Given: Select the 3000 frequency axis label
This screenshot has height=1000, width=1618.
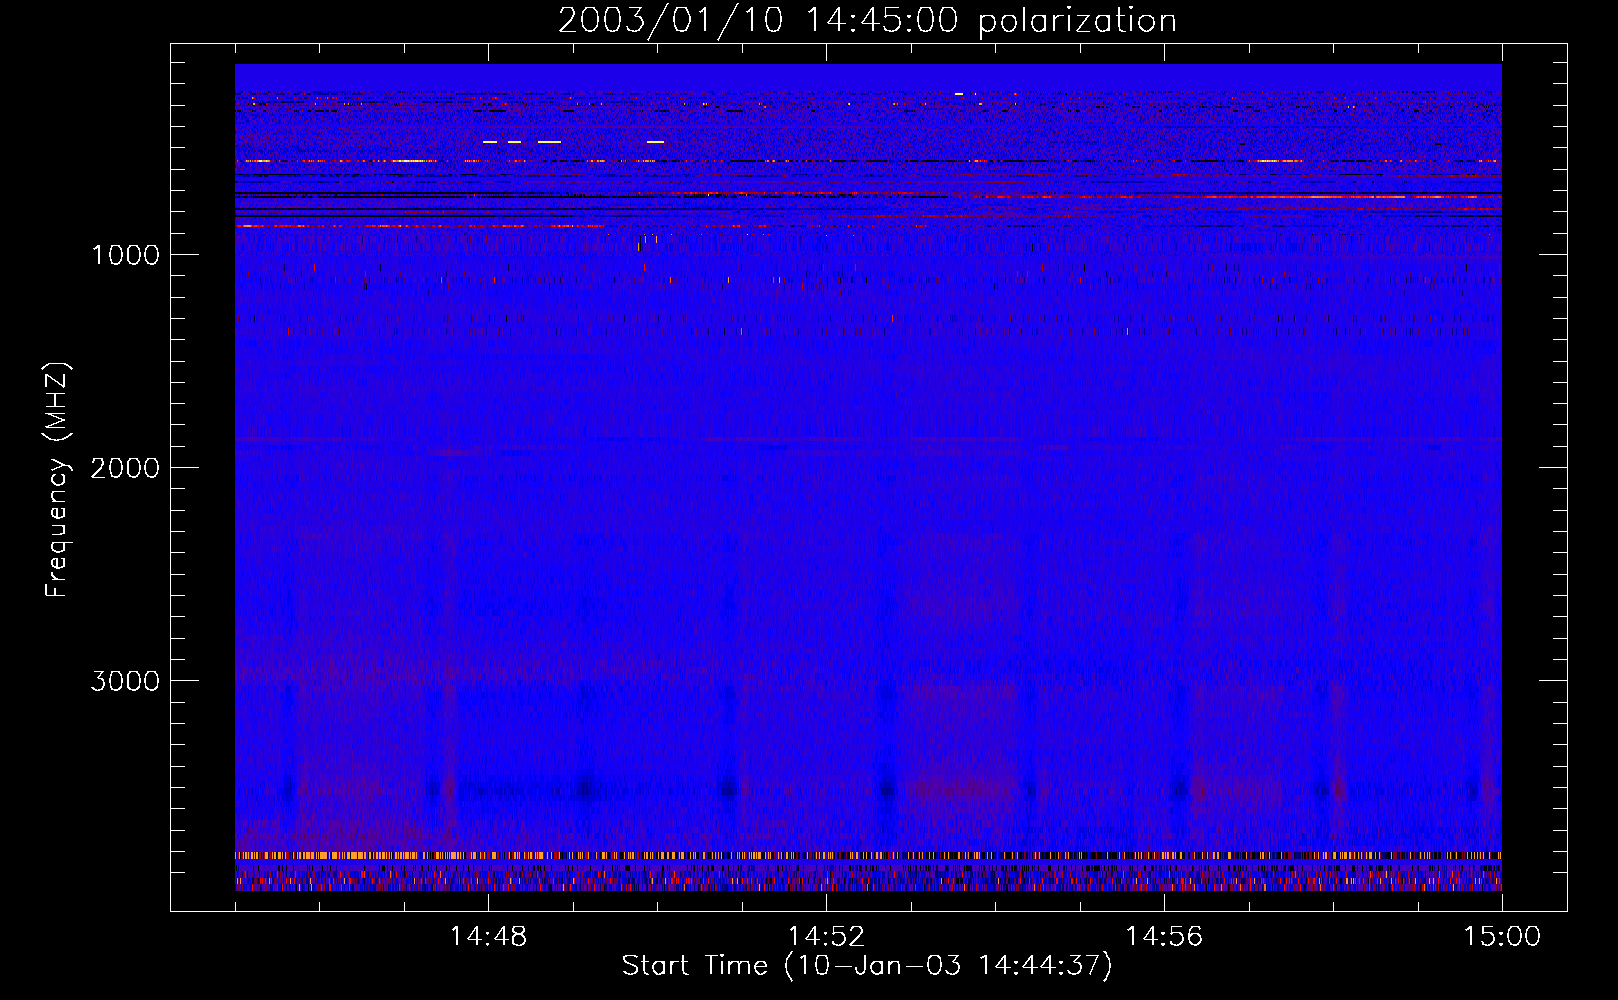Looking at the screenshot, I should tap(125, 681).
